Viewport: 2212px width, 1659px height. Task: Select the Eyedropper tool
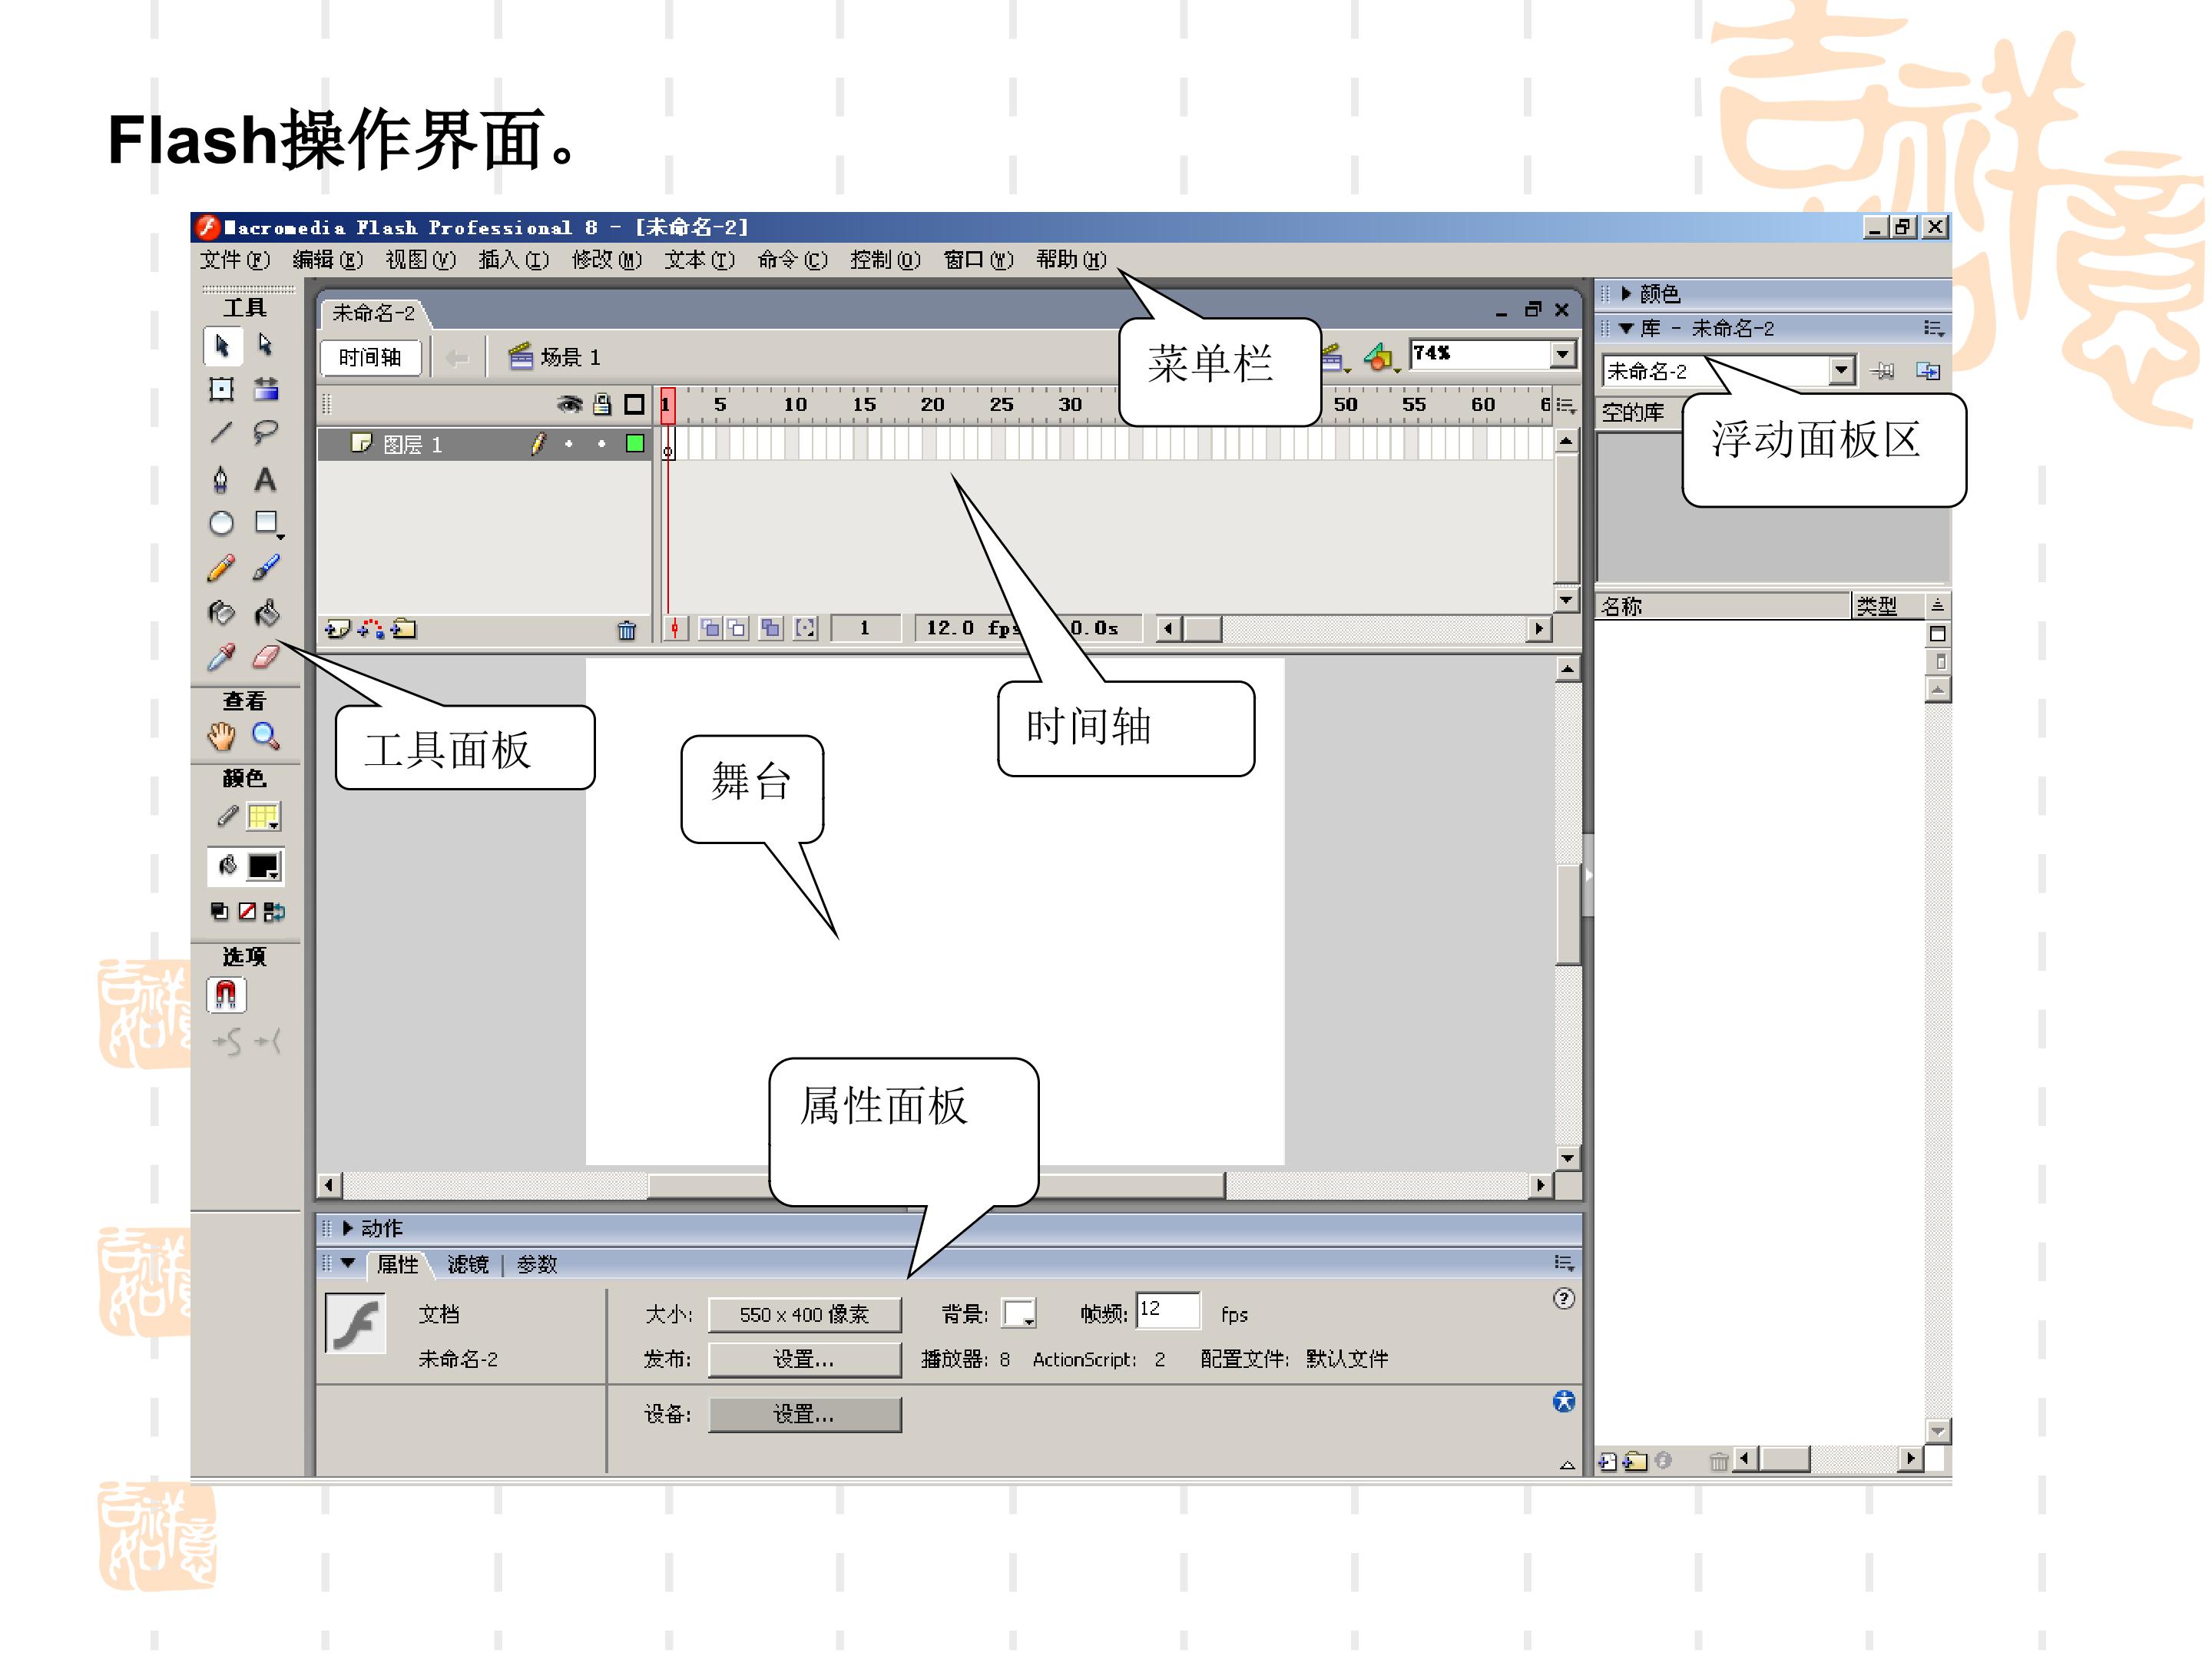[221, 656]
